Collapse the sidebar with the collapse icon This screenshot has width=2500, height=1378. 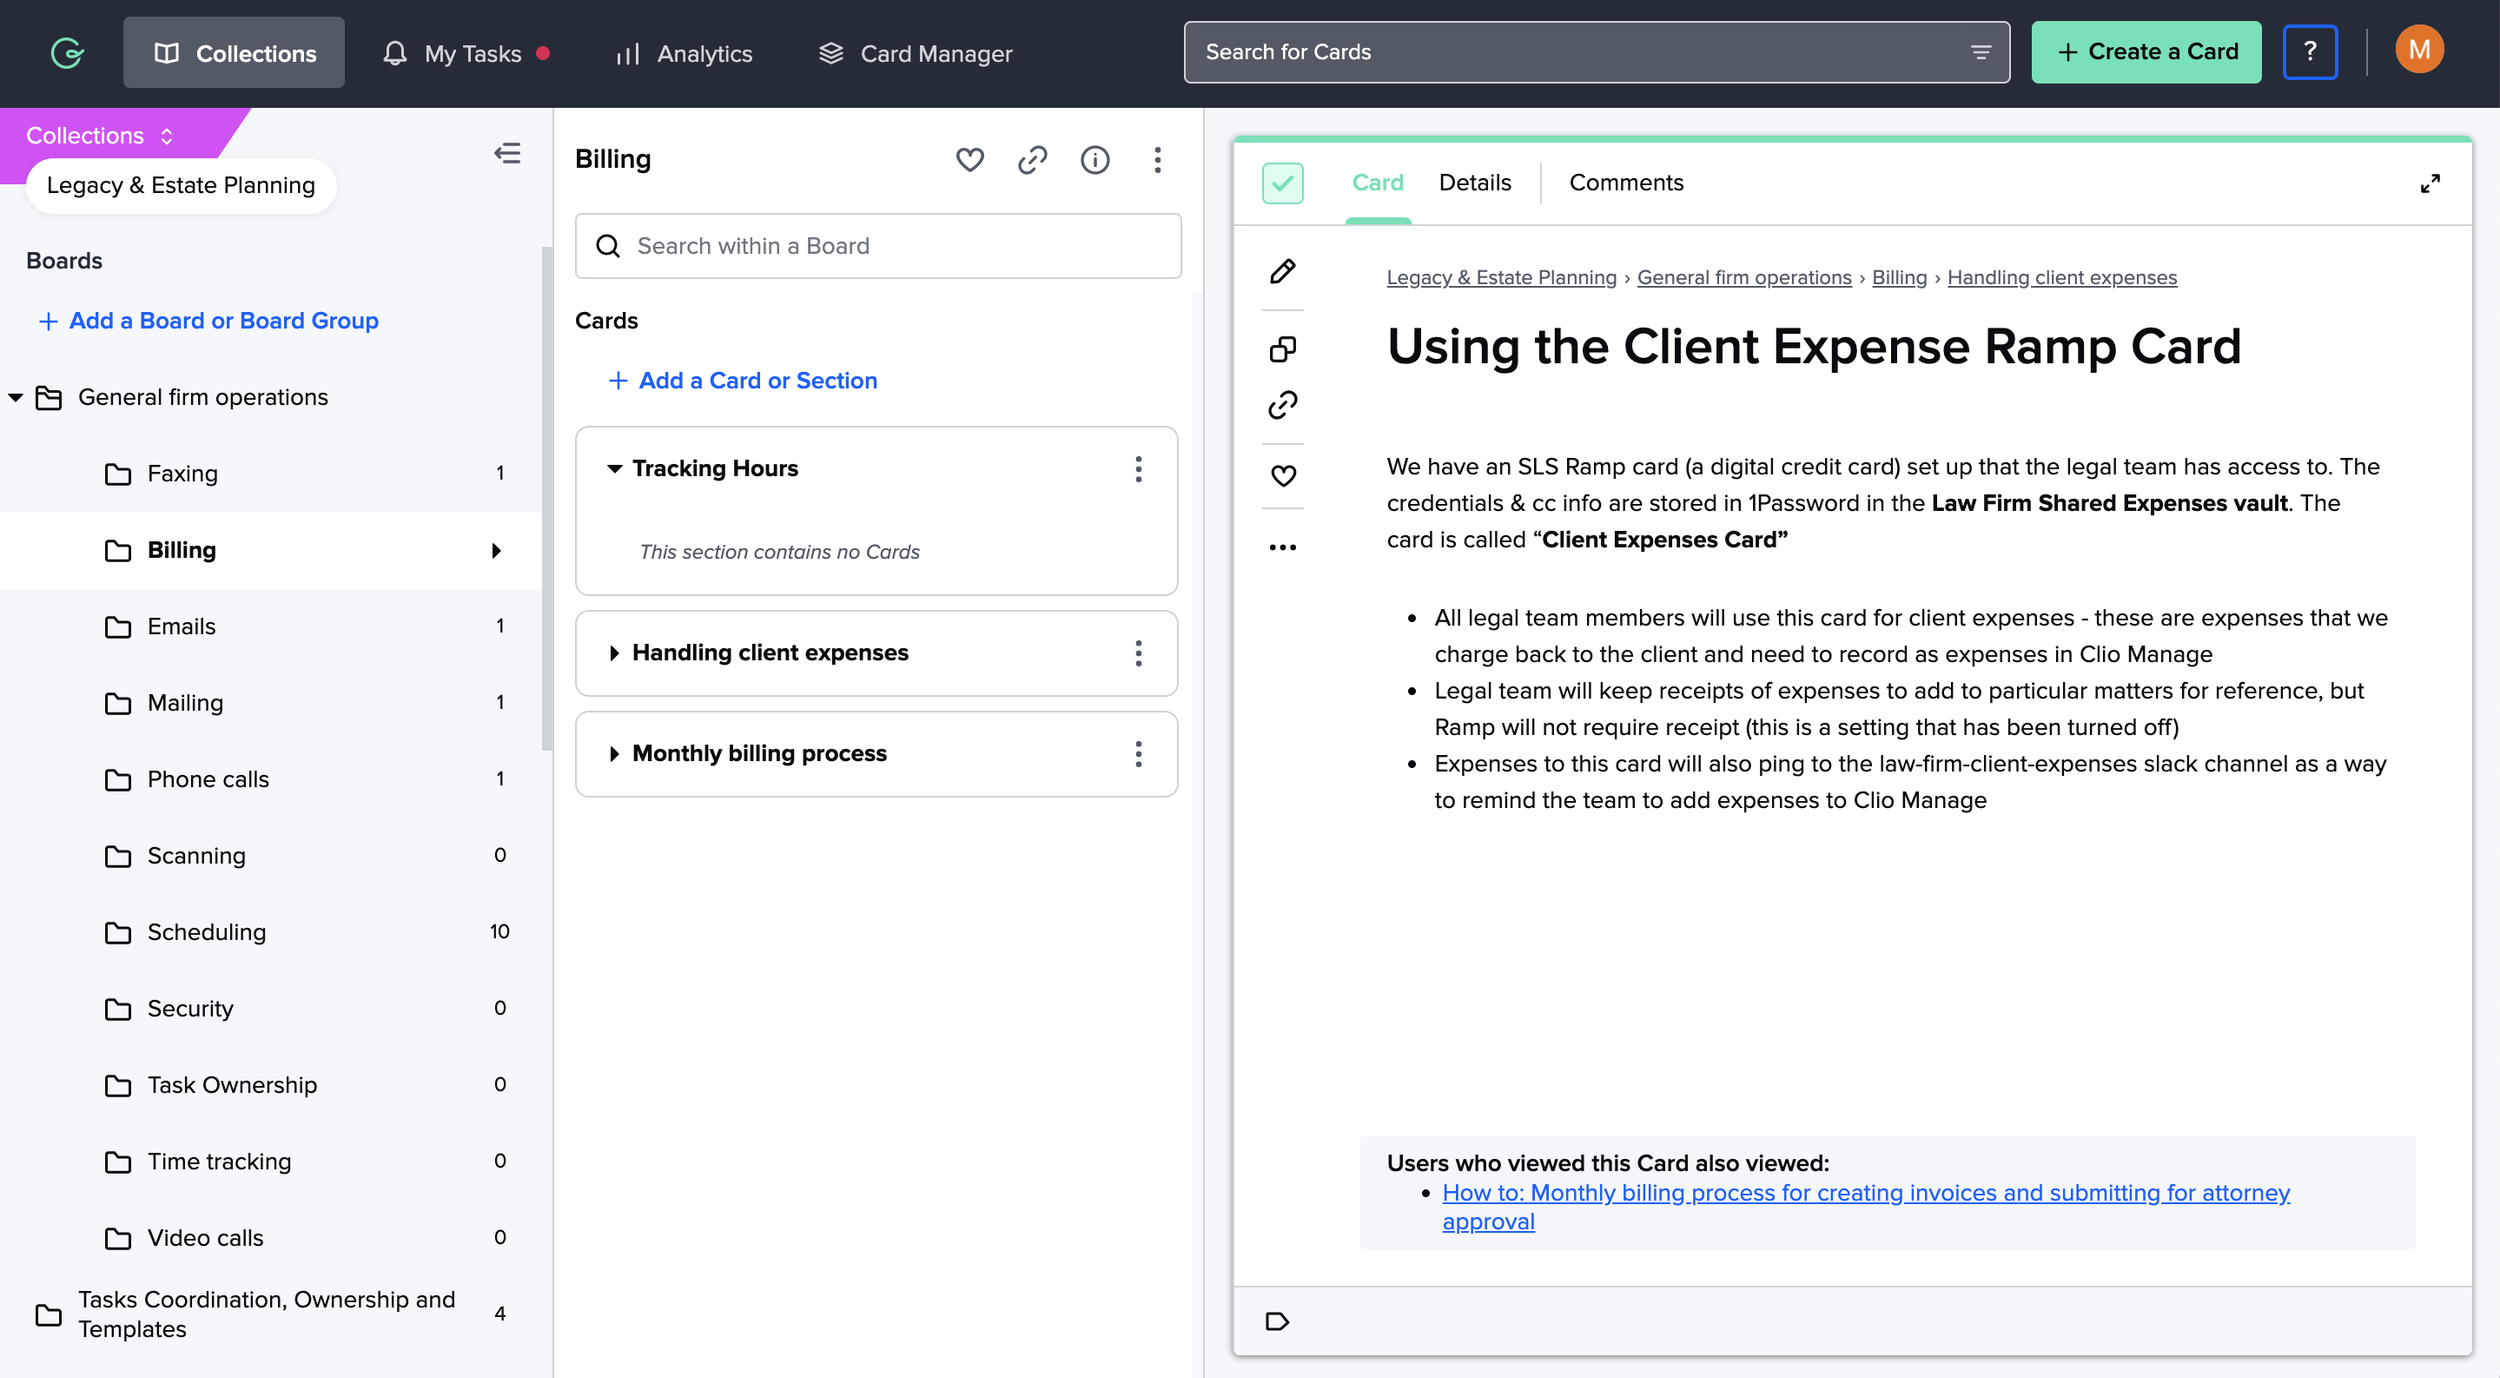pos(507,153)
